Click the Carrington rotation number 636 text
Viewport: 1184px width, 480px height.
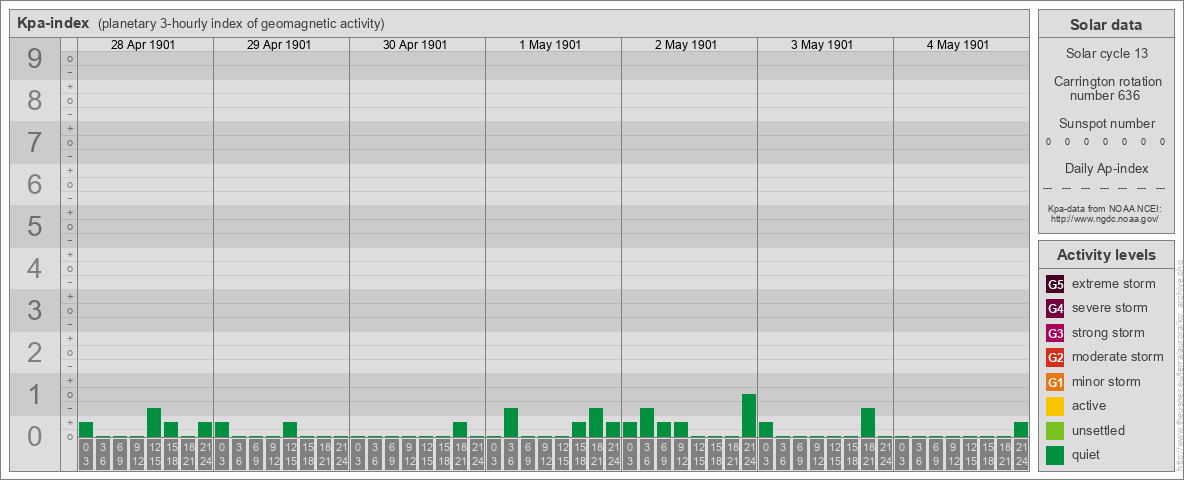point(1107,88)
